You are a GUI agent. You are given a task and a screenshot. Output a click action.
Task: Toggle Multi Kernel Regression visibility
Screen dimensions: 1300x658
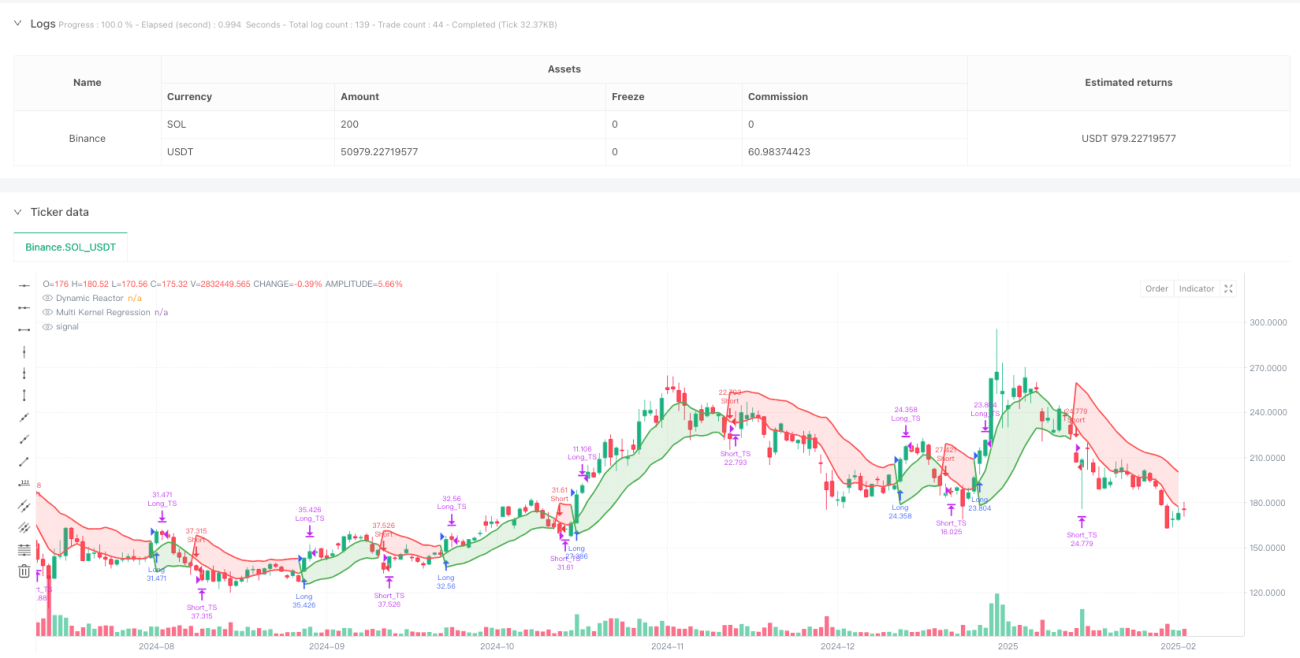point(46,312)
